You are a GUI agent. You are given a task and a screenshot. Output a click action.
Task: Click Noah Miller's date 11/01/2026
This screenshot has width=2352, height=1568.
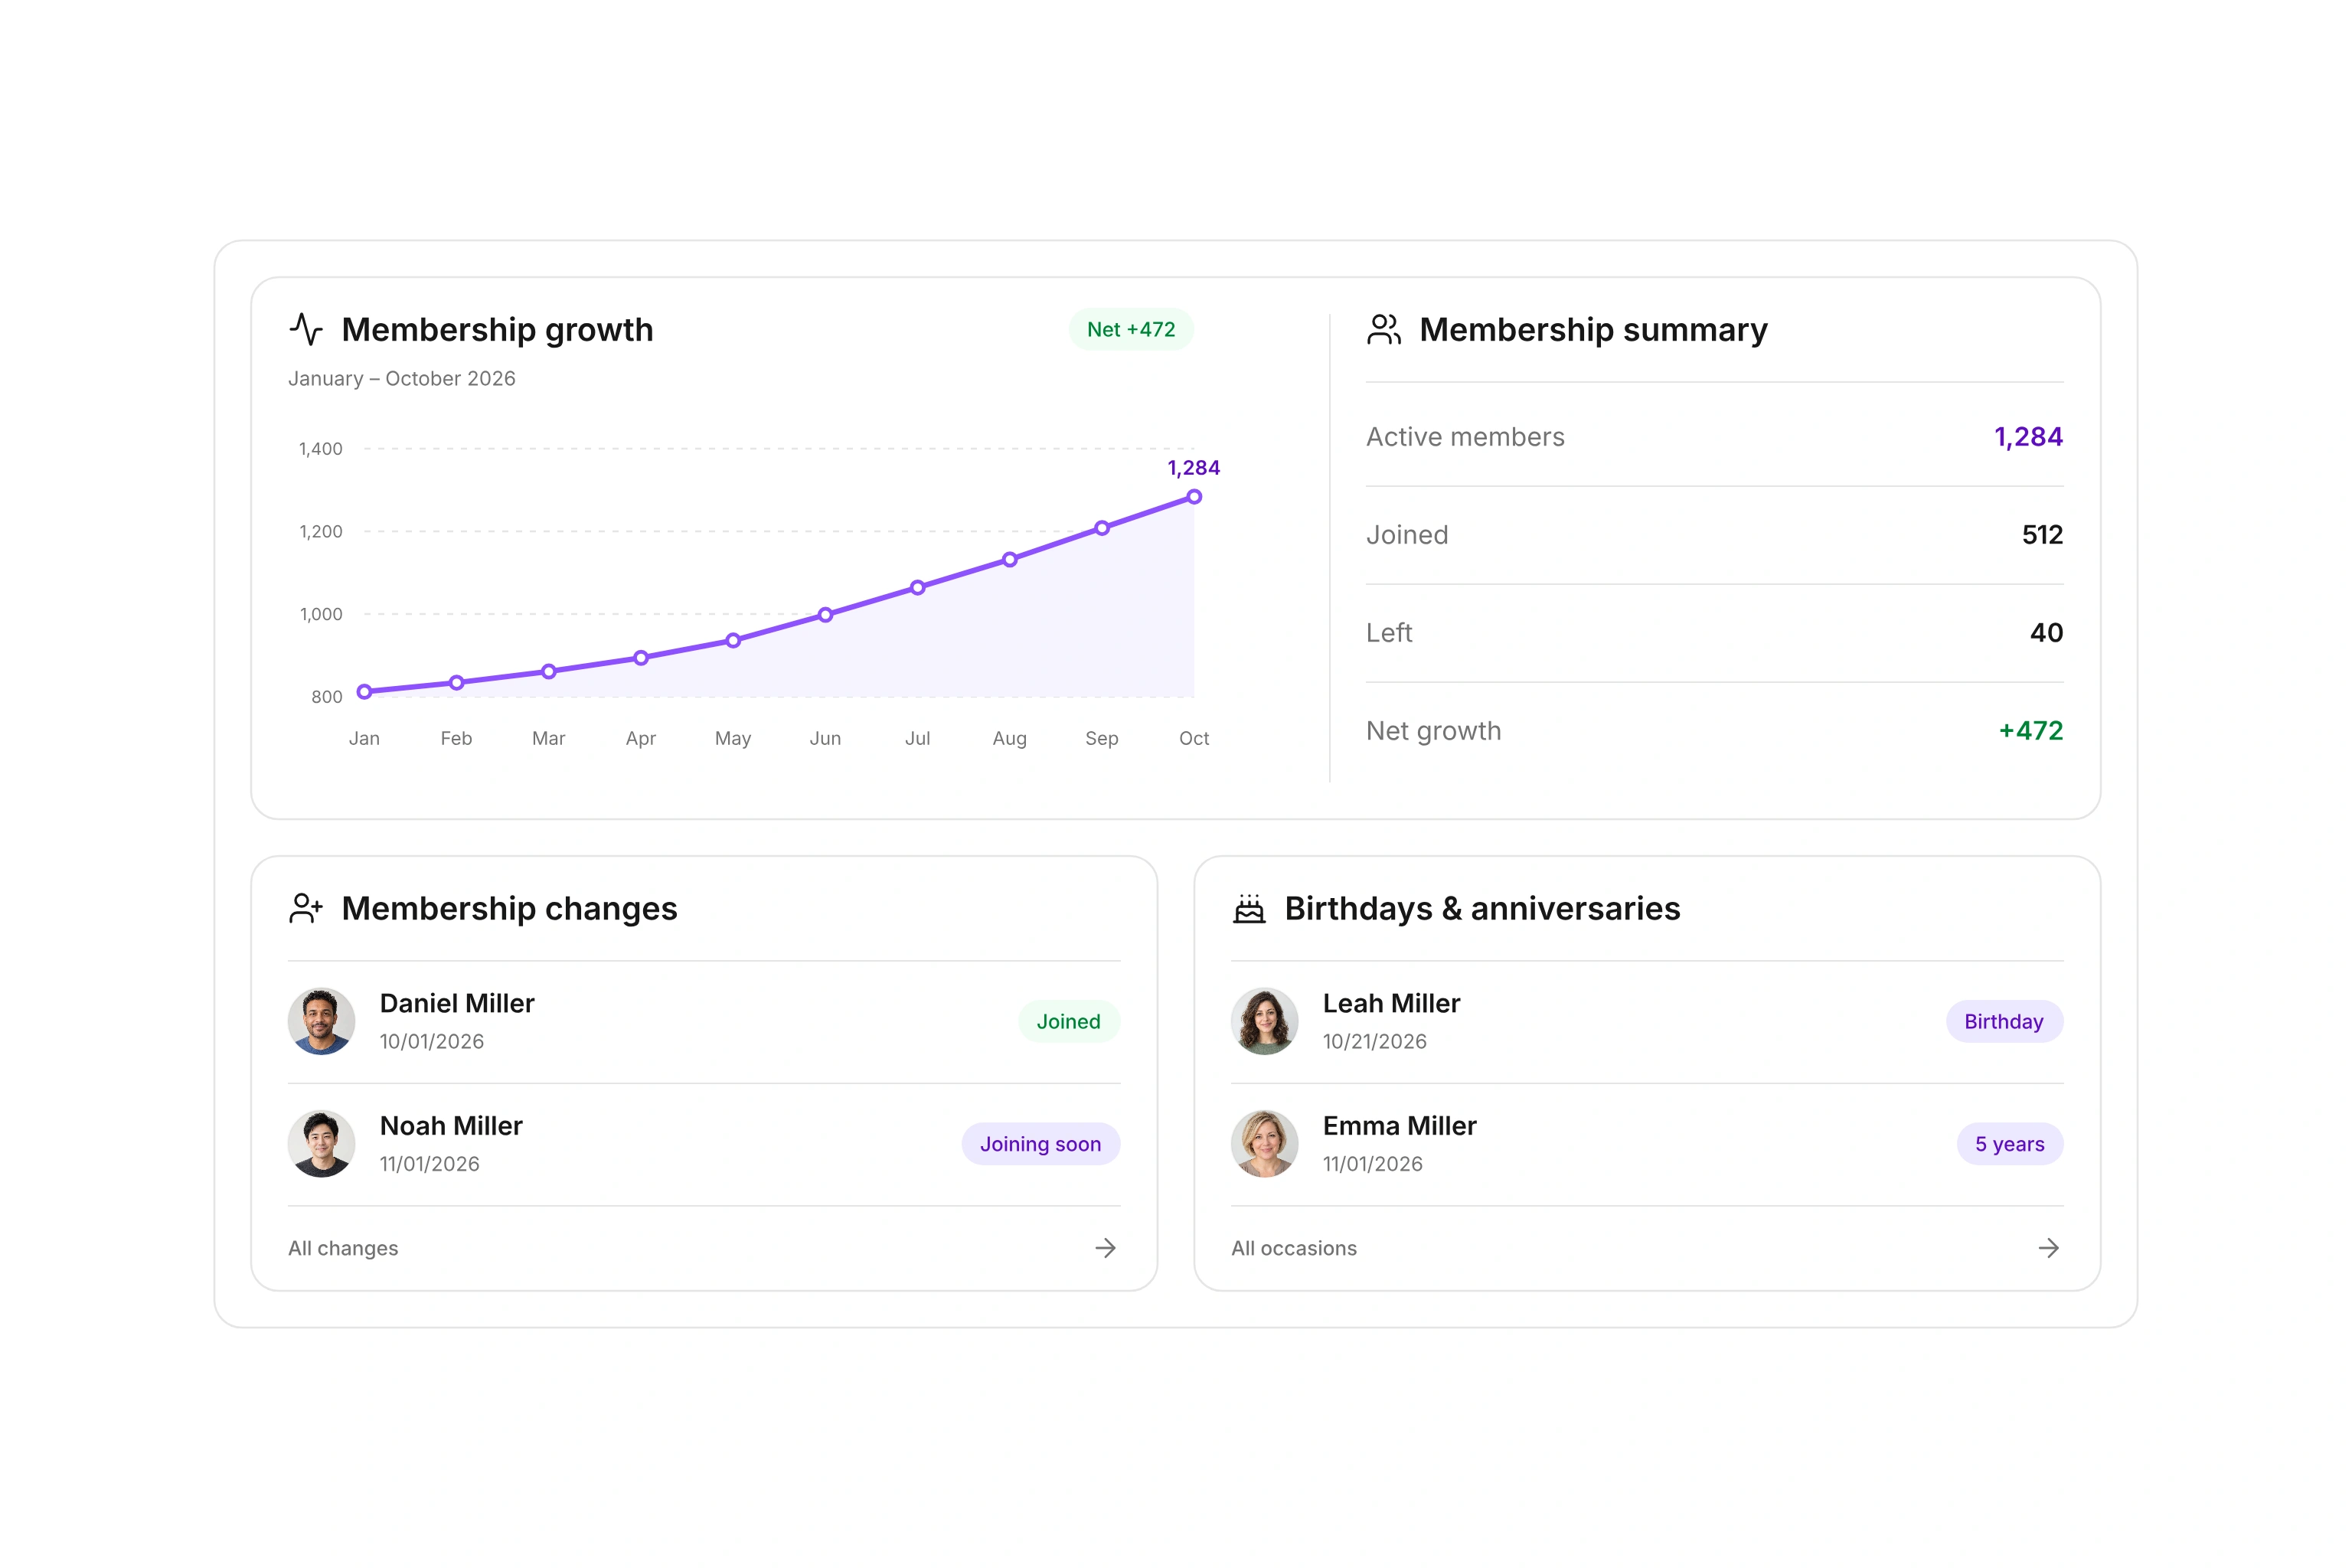click(x=430, y=1164)
